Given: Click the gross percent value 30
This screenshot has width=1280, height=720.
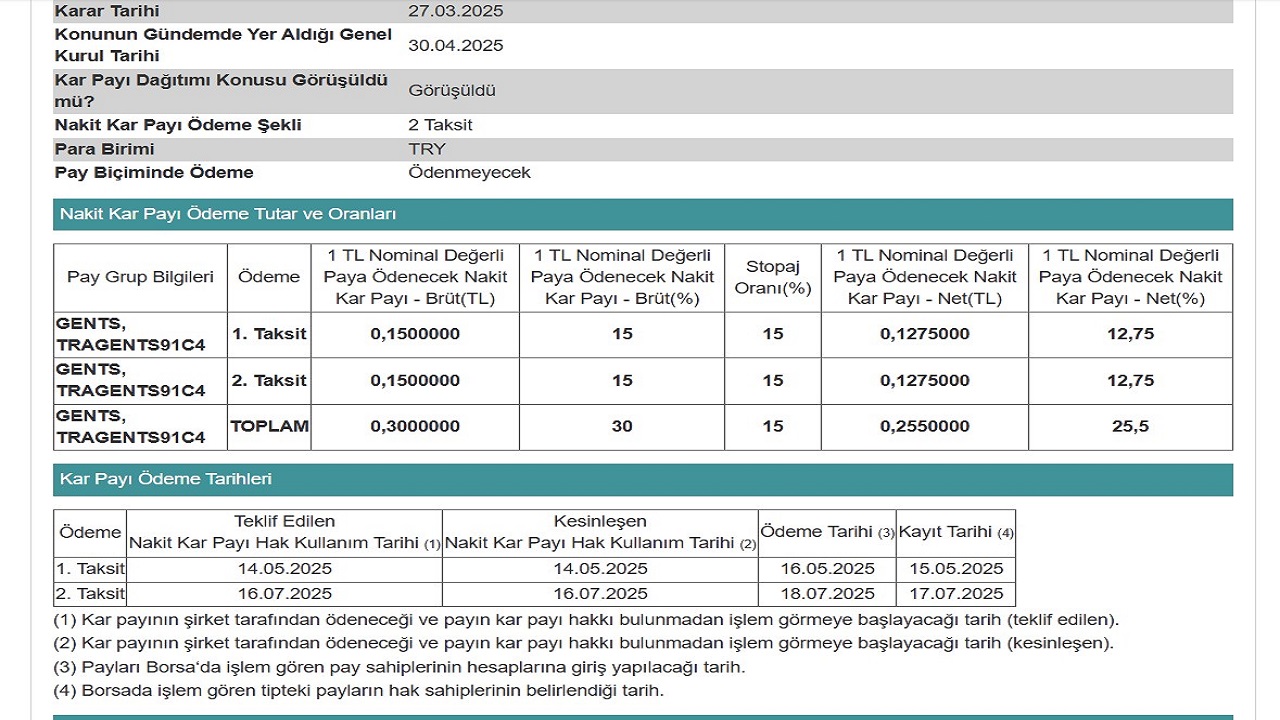Looking at the screenshot, I should (x=622, y=426).
